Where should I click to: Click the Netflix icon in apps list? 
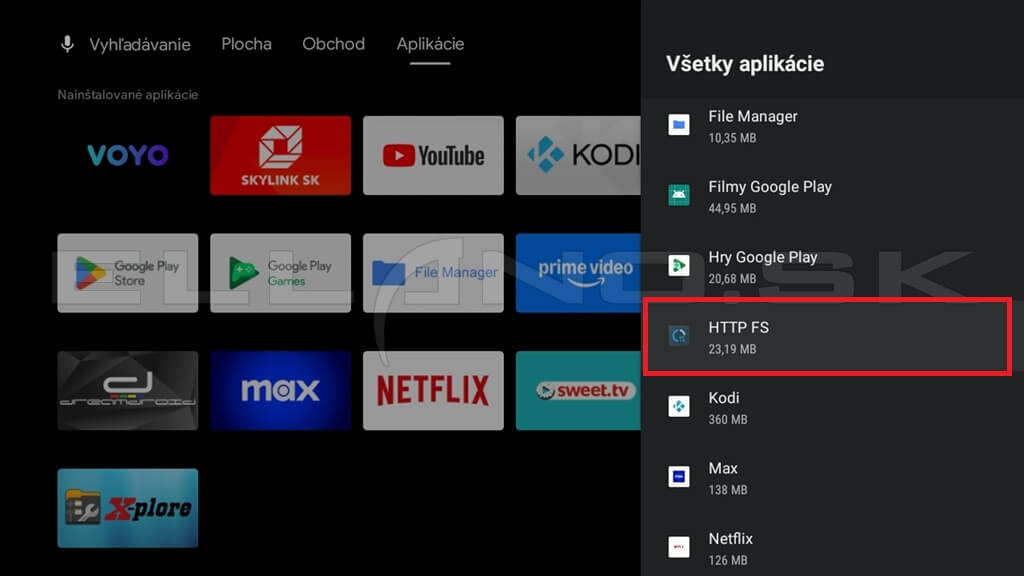[679, 547]
